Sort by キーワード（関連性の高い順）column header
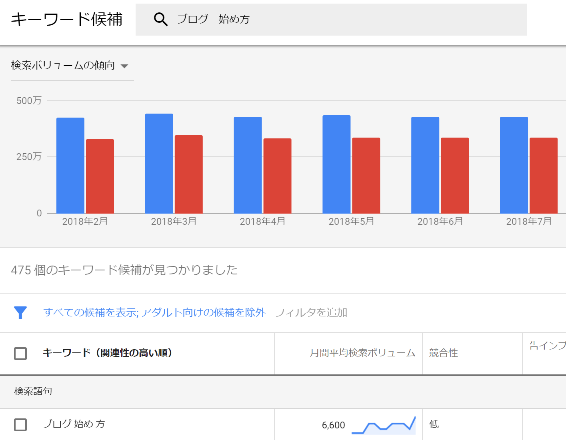 (107, 353)
